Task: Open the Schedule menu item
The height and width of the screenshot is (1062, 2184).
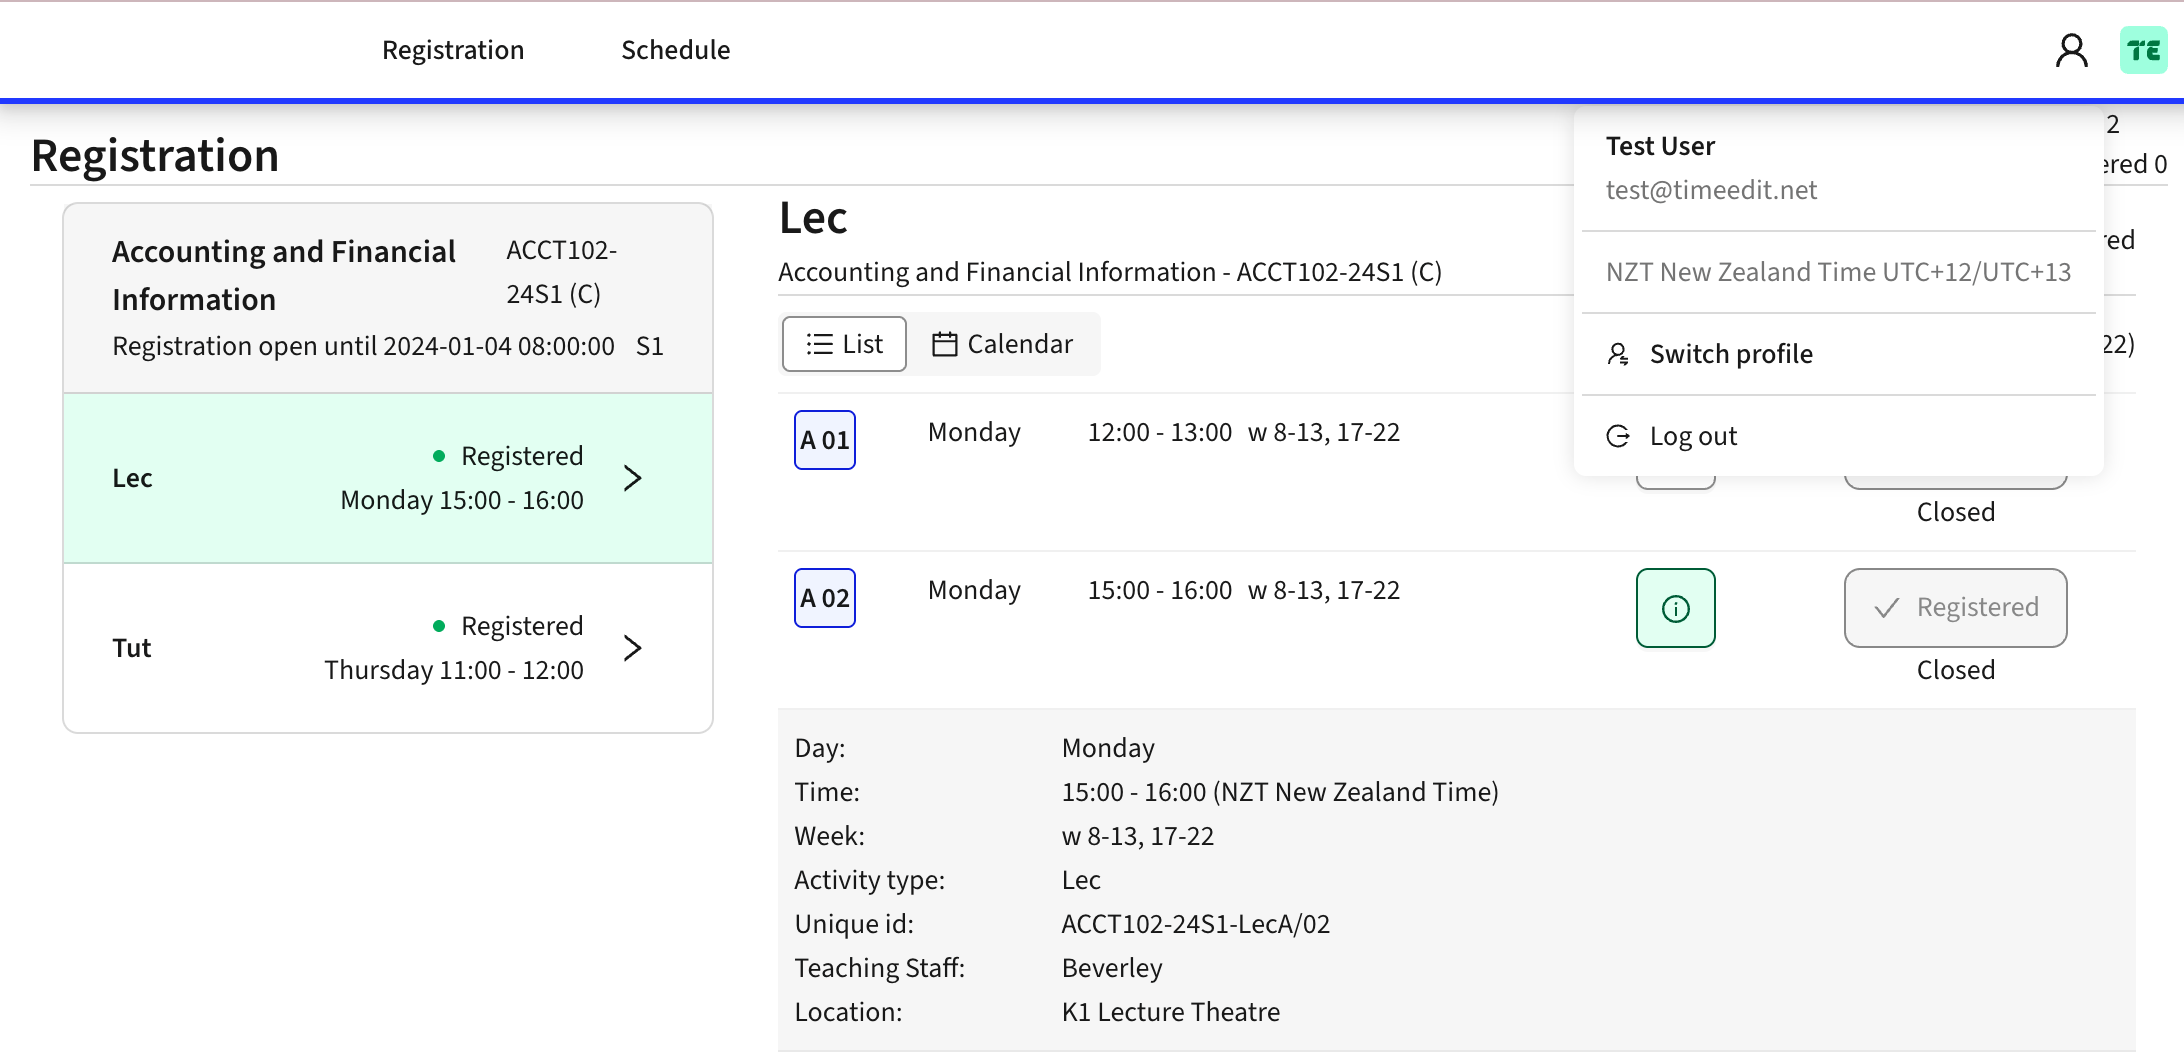Action: click(x=675, y=49)
